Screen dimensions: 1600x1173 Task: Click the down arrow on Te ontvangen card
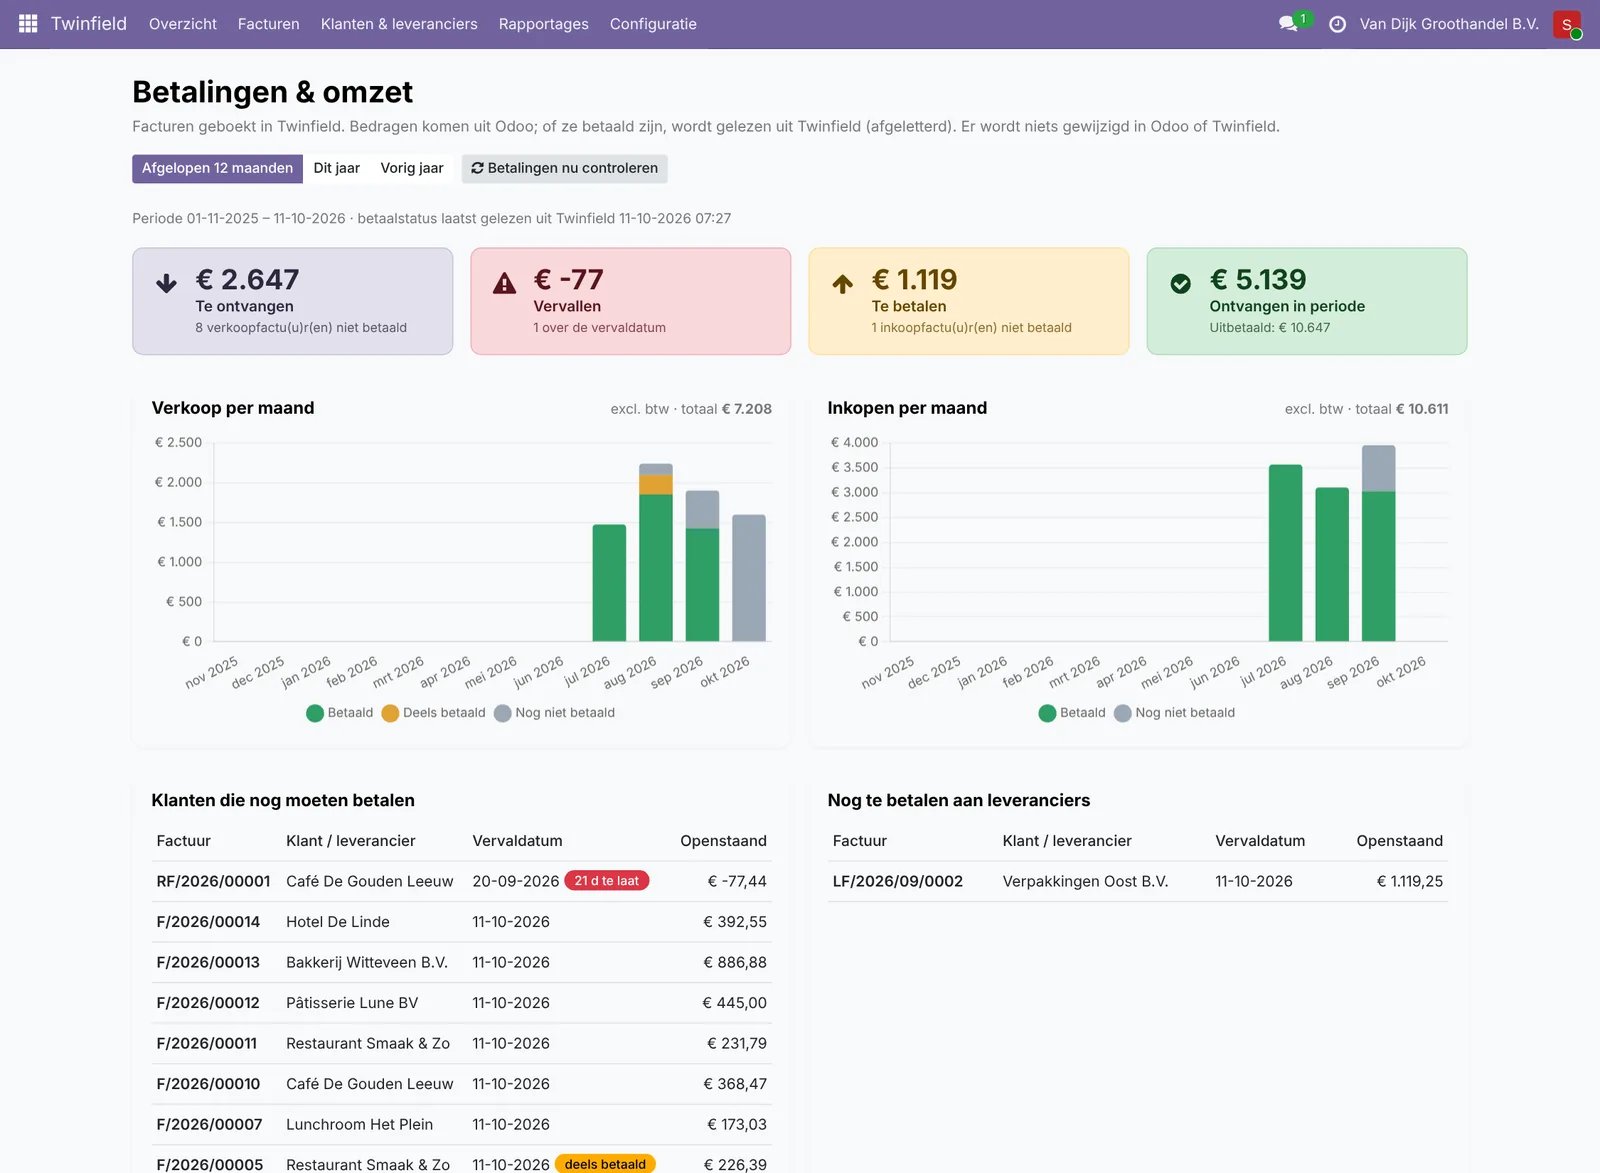coord(166,284)
